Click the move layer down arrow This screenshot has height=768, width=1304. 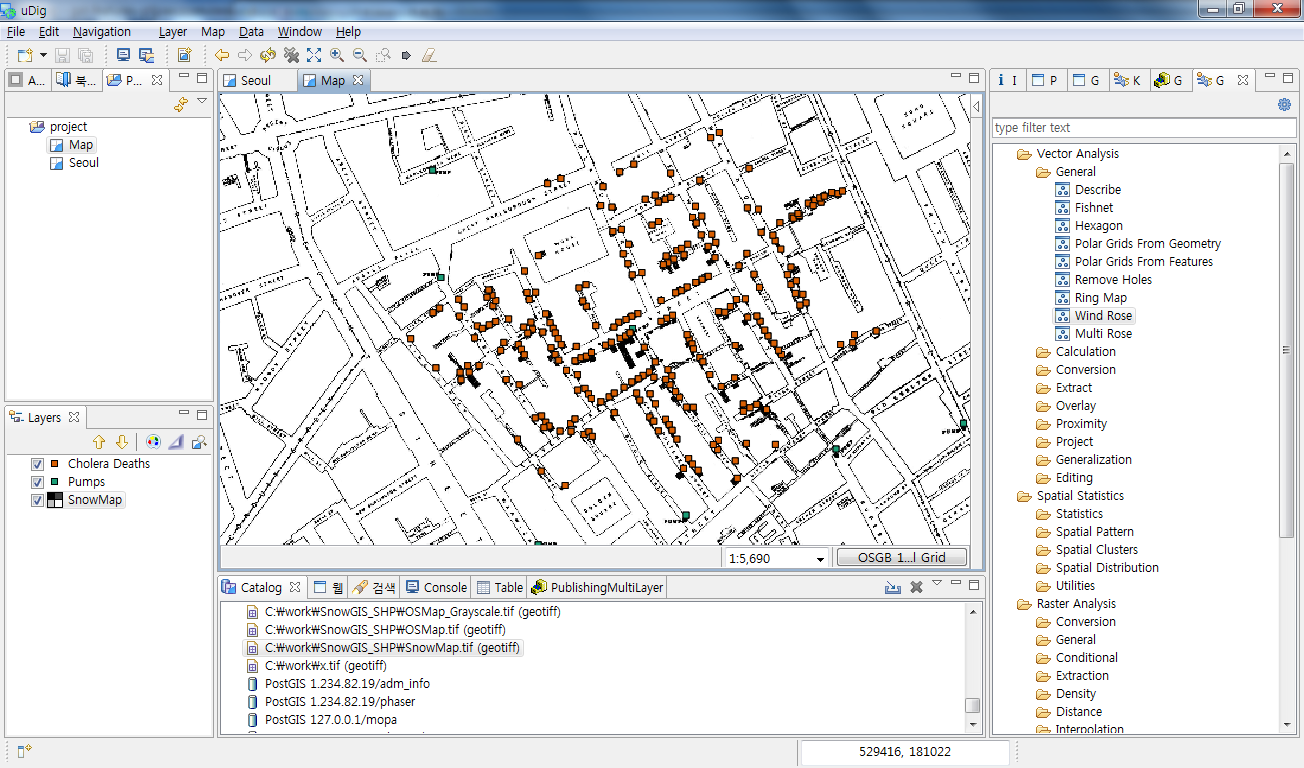pos(122,442)
